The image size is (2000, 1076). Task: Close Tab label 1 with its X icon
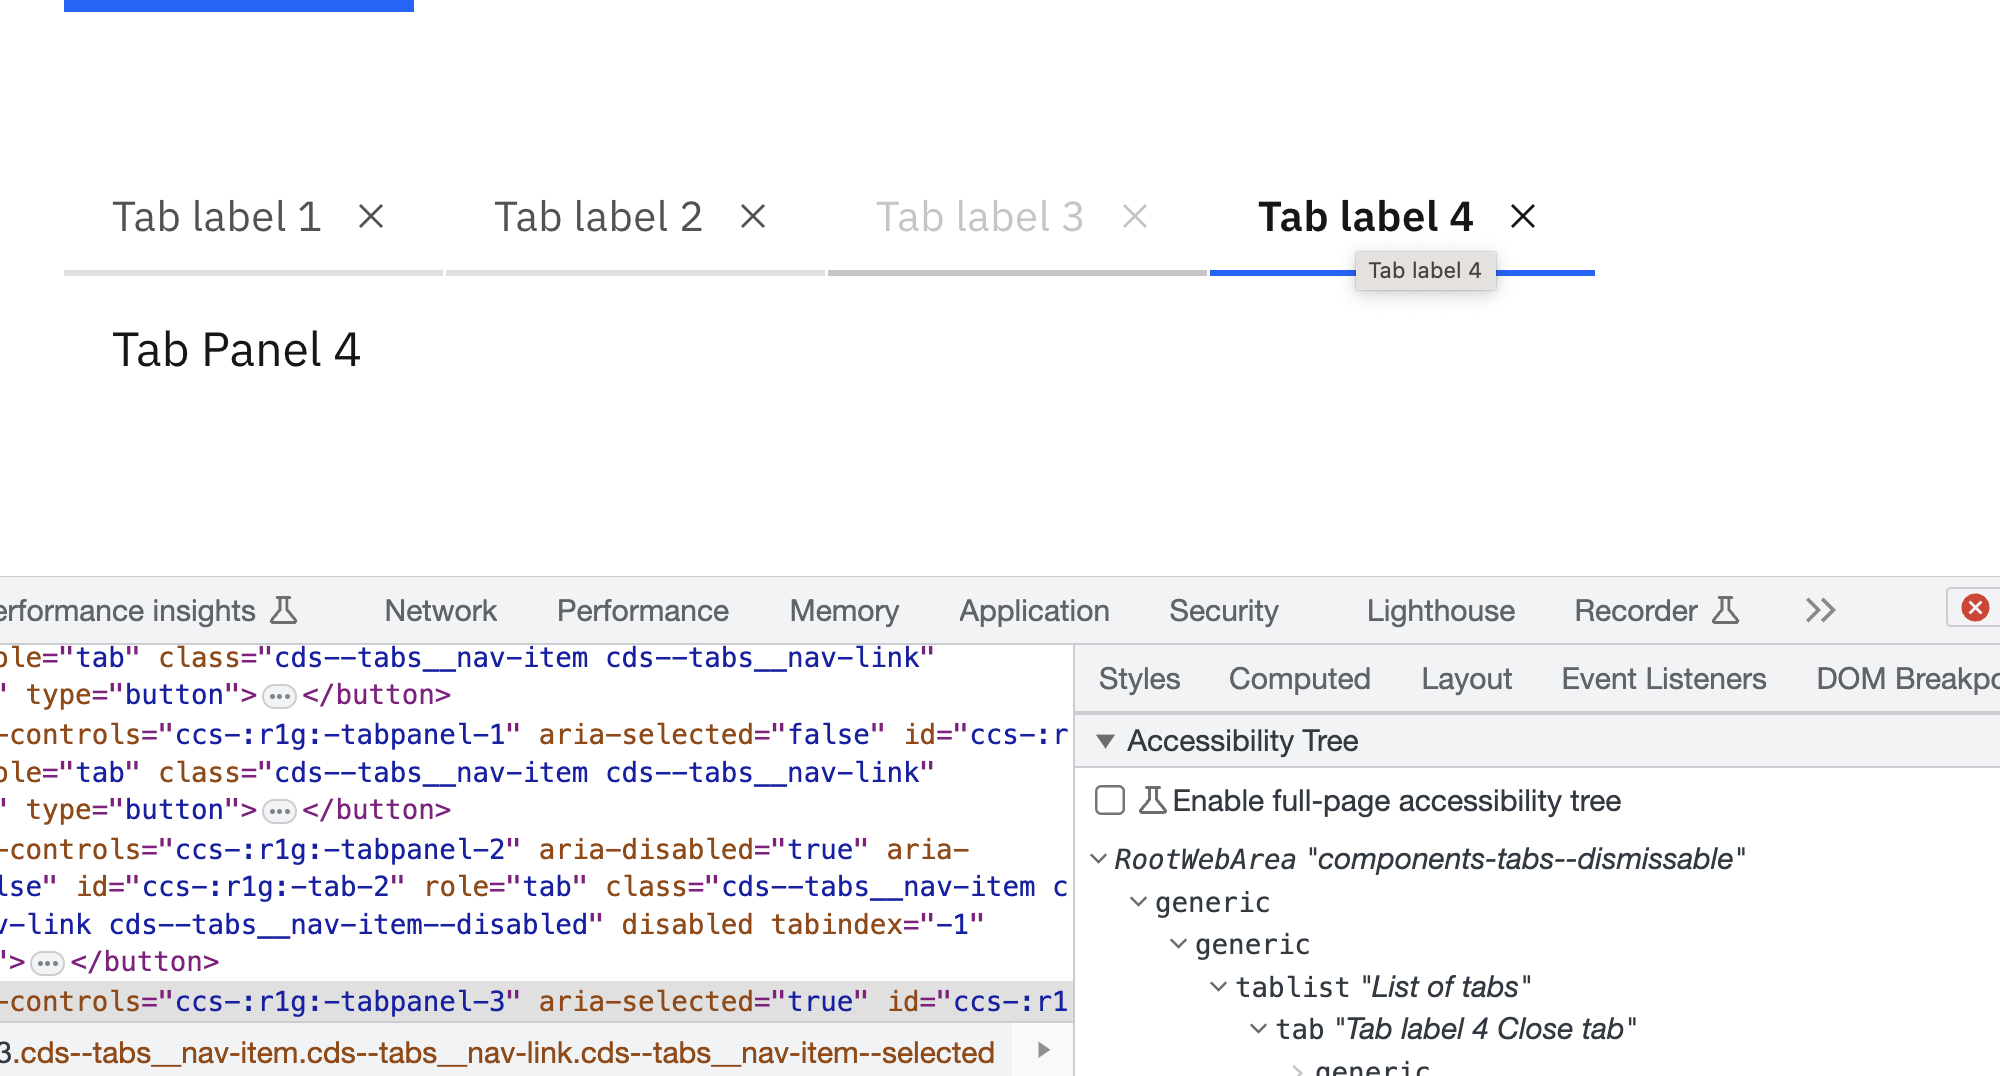point(371,216)
